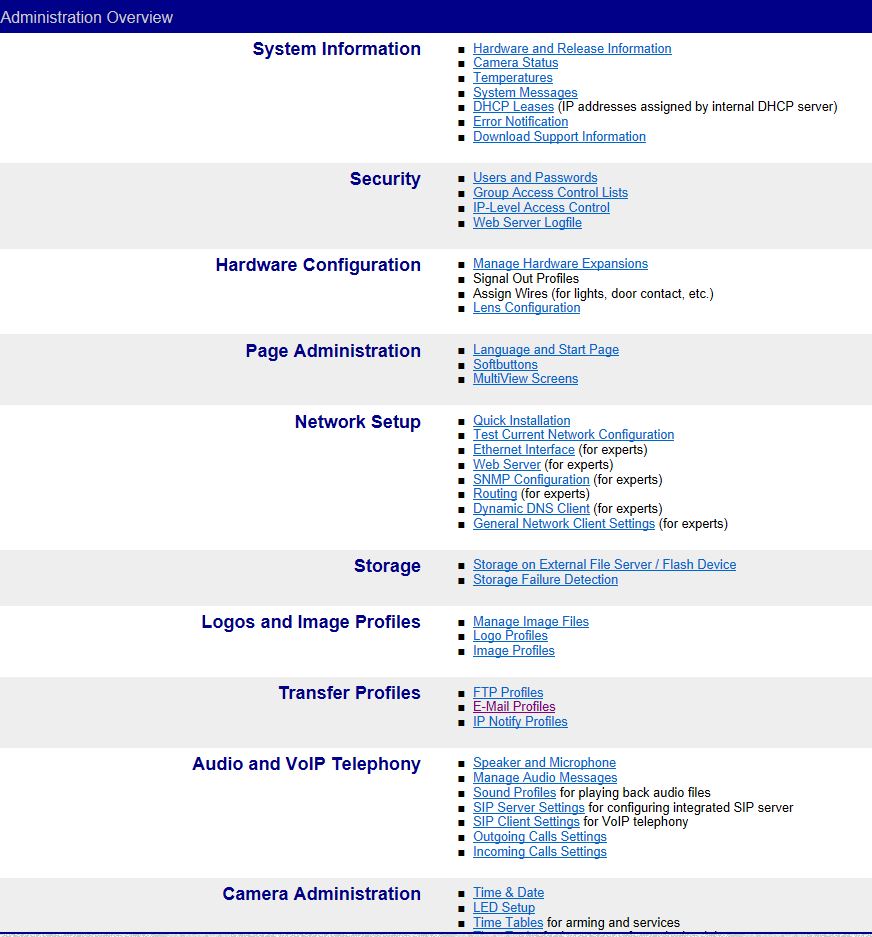
Task: Go to Outgoing Calls Settings
Action: point(540,837)
